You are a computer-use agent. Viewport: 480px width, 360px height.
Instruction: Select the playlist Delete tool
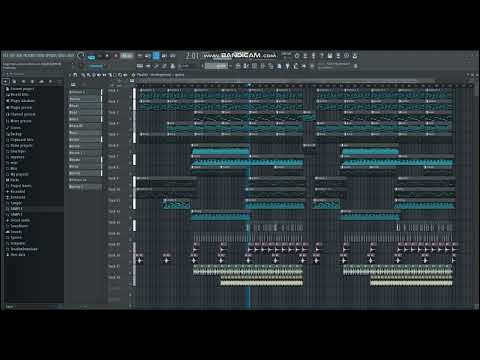pyautogui.click(x=93, y=75)
